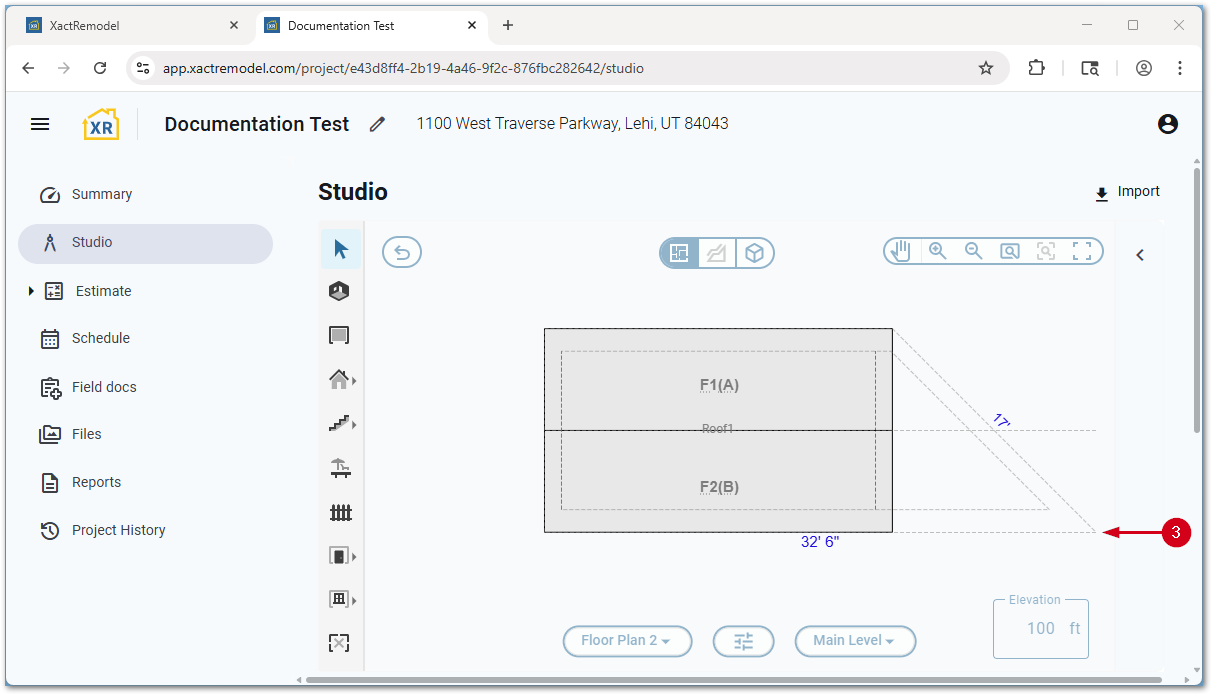Zoom in on the canvas

937,251
